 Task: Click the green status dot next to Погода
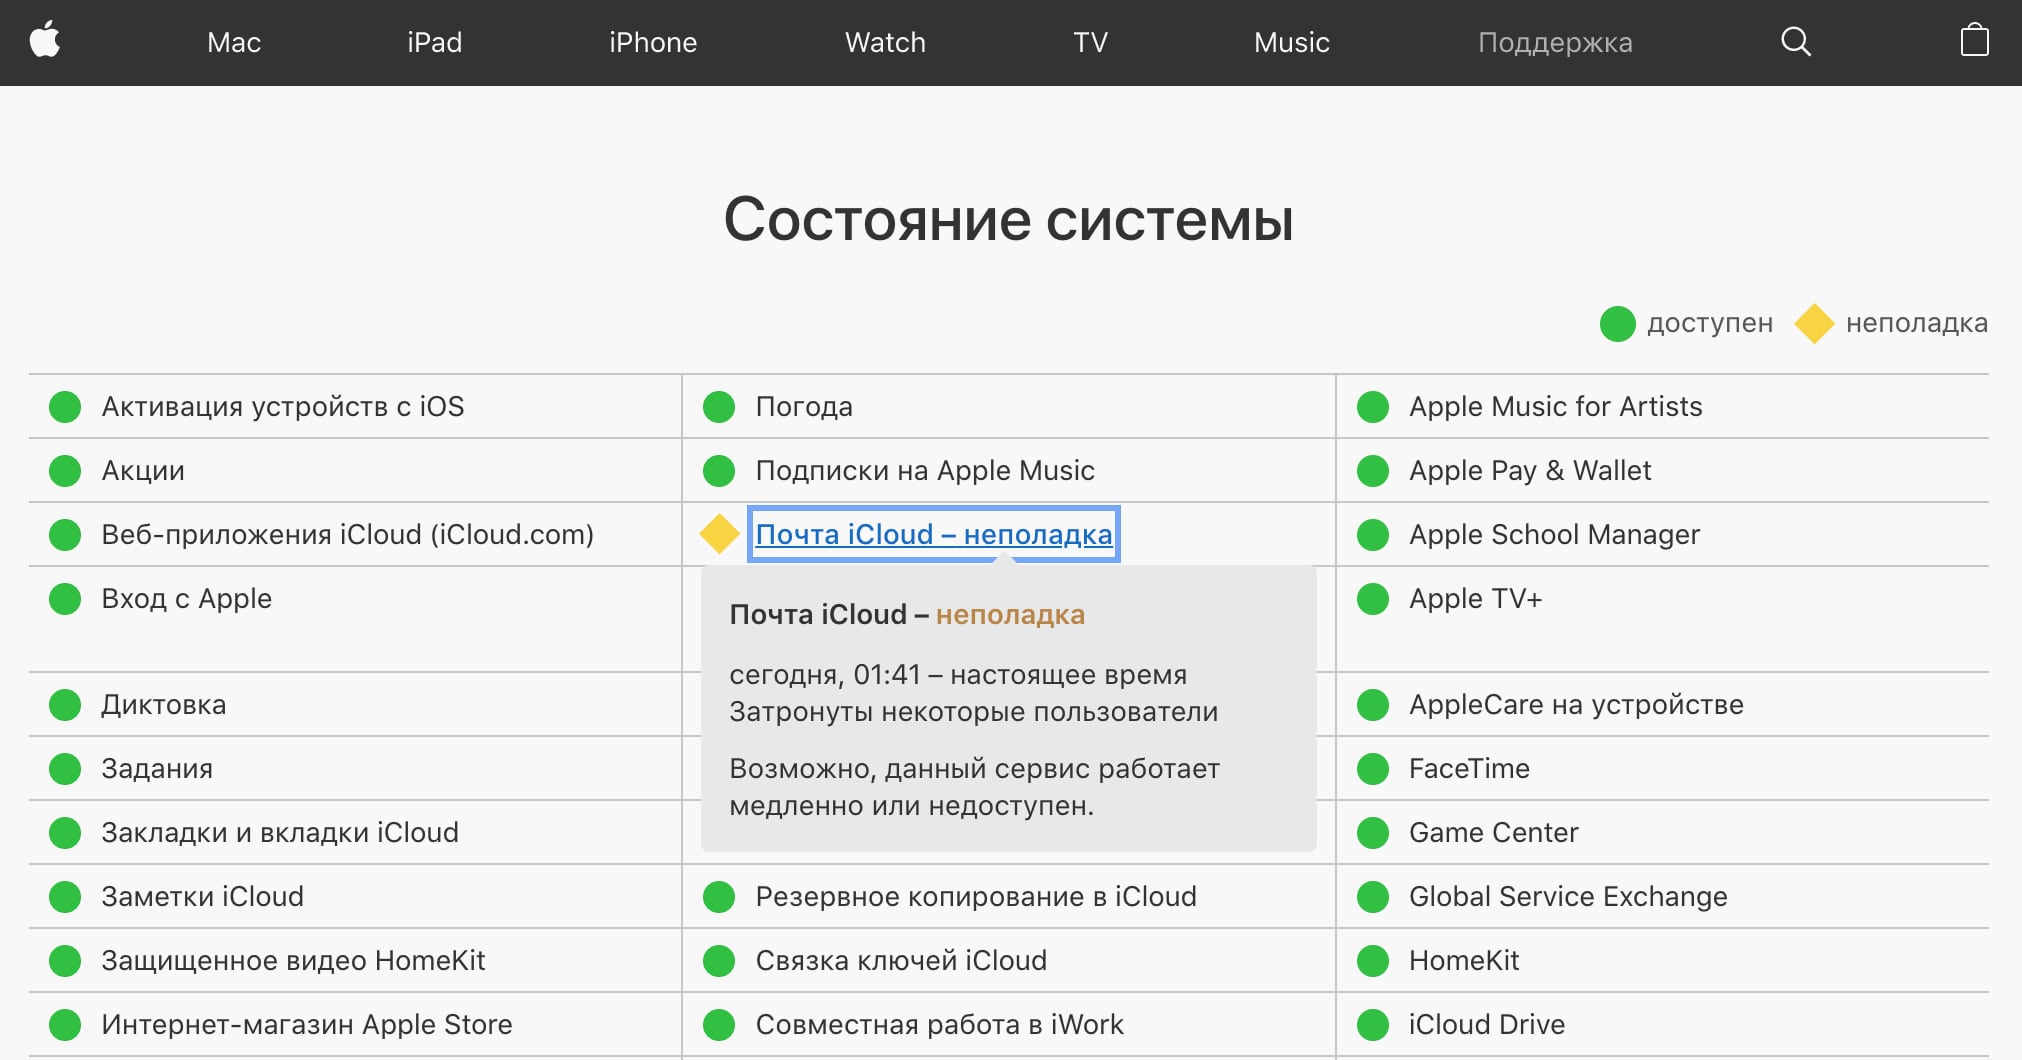click(719, 406)
